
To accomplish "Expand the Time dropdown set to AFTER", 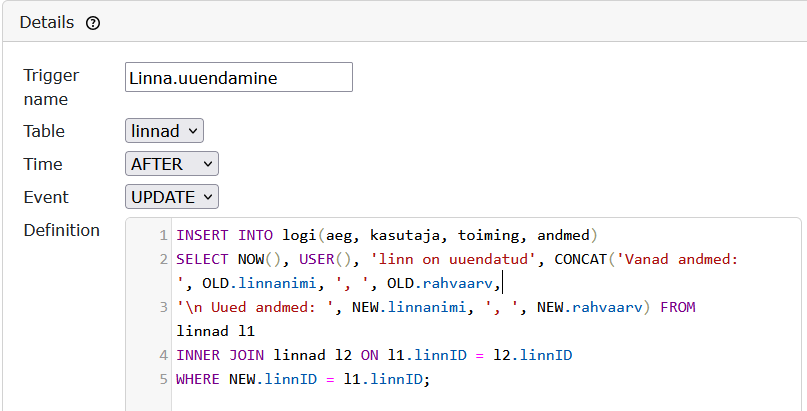I will coord(172,163).
